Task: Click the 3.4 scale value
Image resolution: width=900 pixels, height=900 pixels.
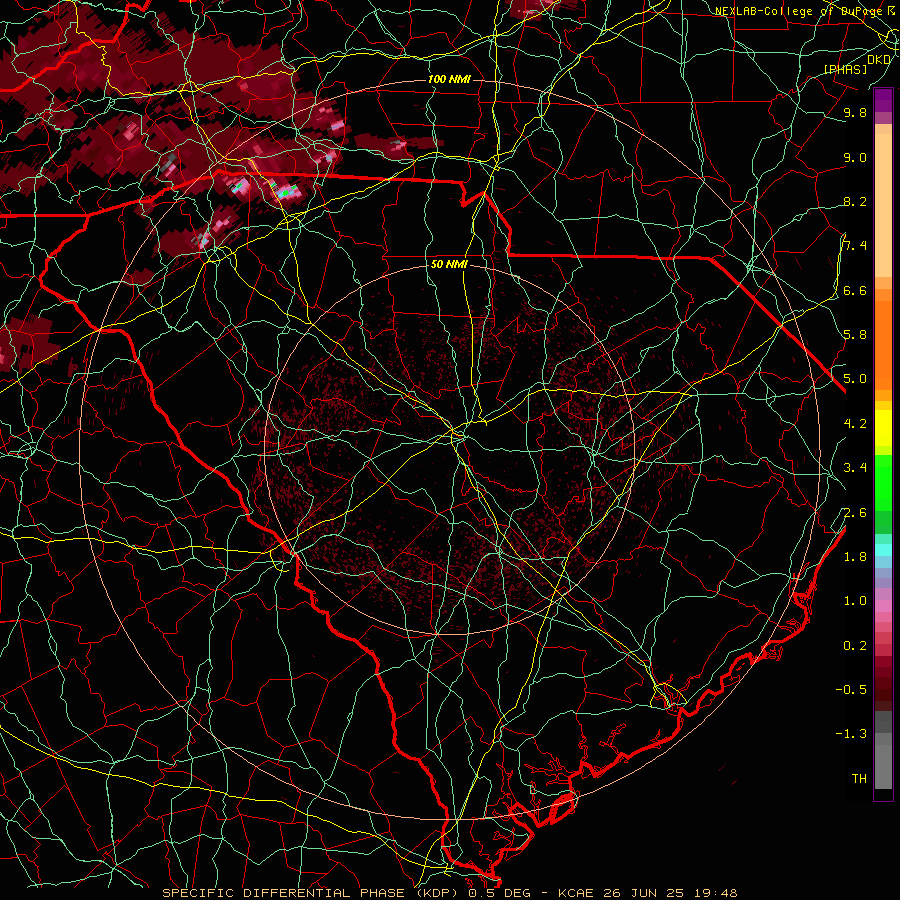Action: click(x=855, y=468)
